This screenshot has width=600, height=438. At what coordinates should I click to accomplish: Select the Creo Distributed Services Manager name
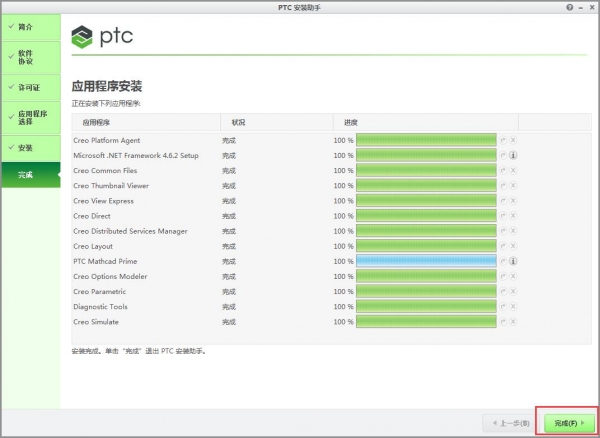[x=130, y=231]
